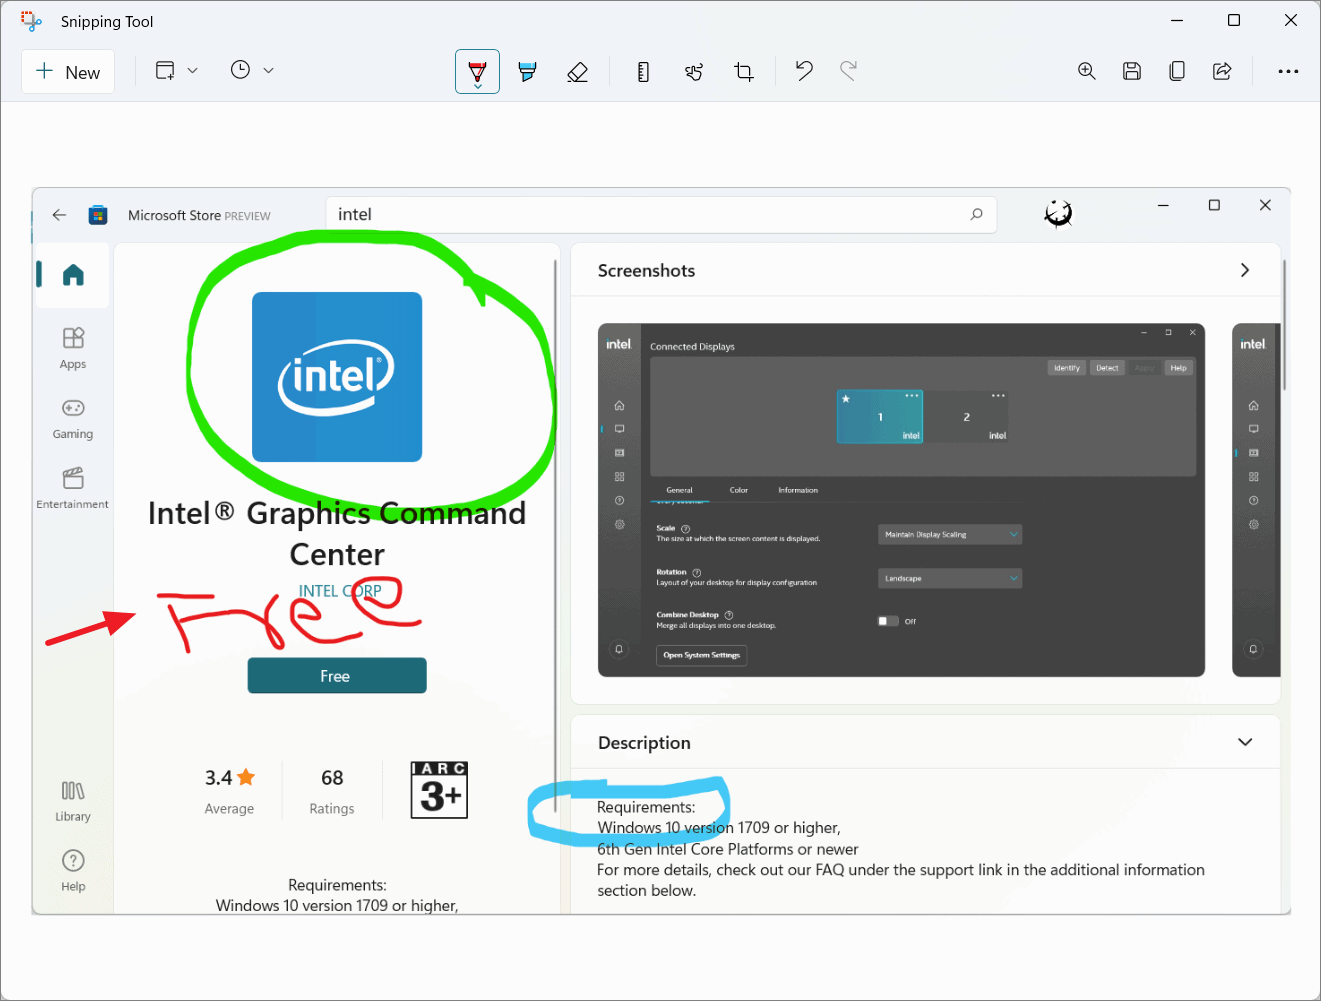Expand the Screenshots section chevron
This screenshot has height=1001, width=1321.
[x=1245, y=270]
